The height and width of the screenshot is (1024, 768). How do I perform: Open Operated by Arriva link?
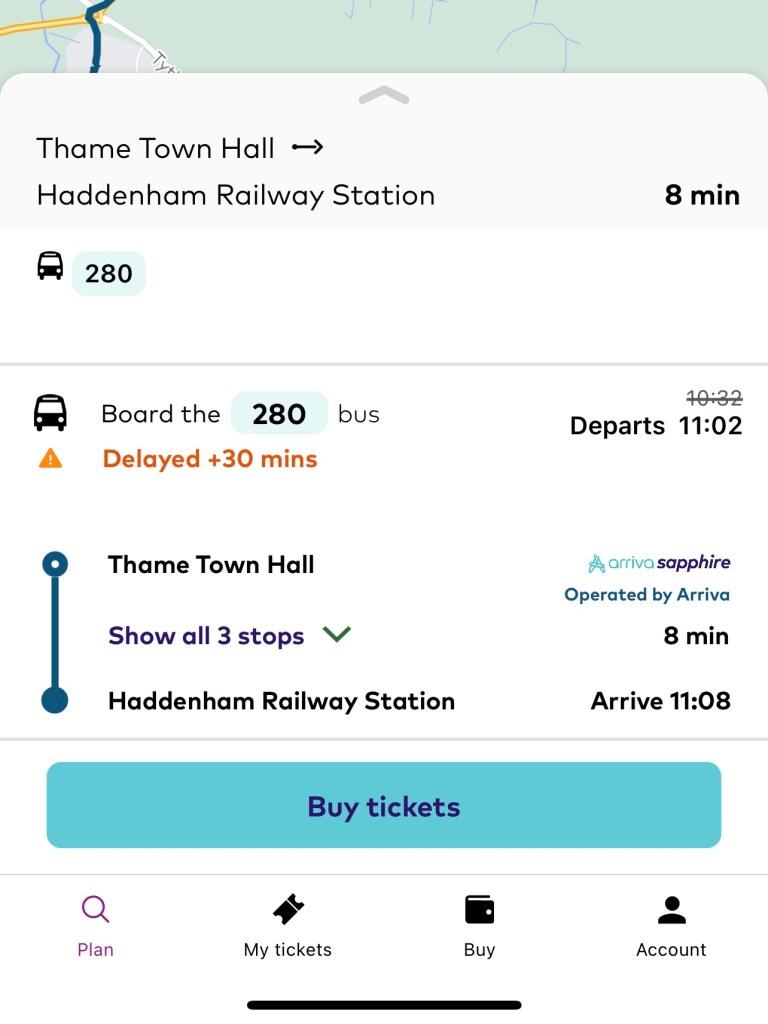coord(646,595)
